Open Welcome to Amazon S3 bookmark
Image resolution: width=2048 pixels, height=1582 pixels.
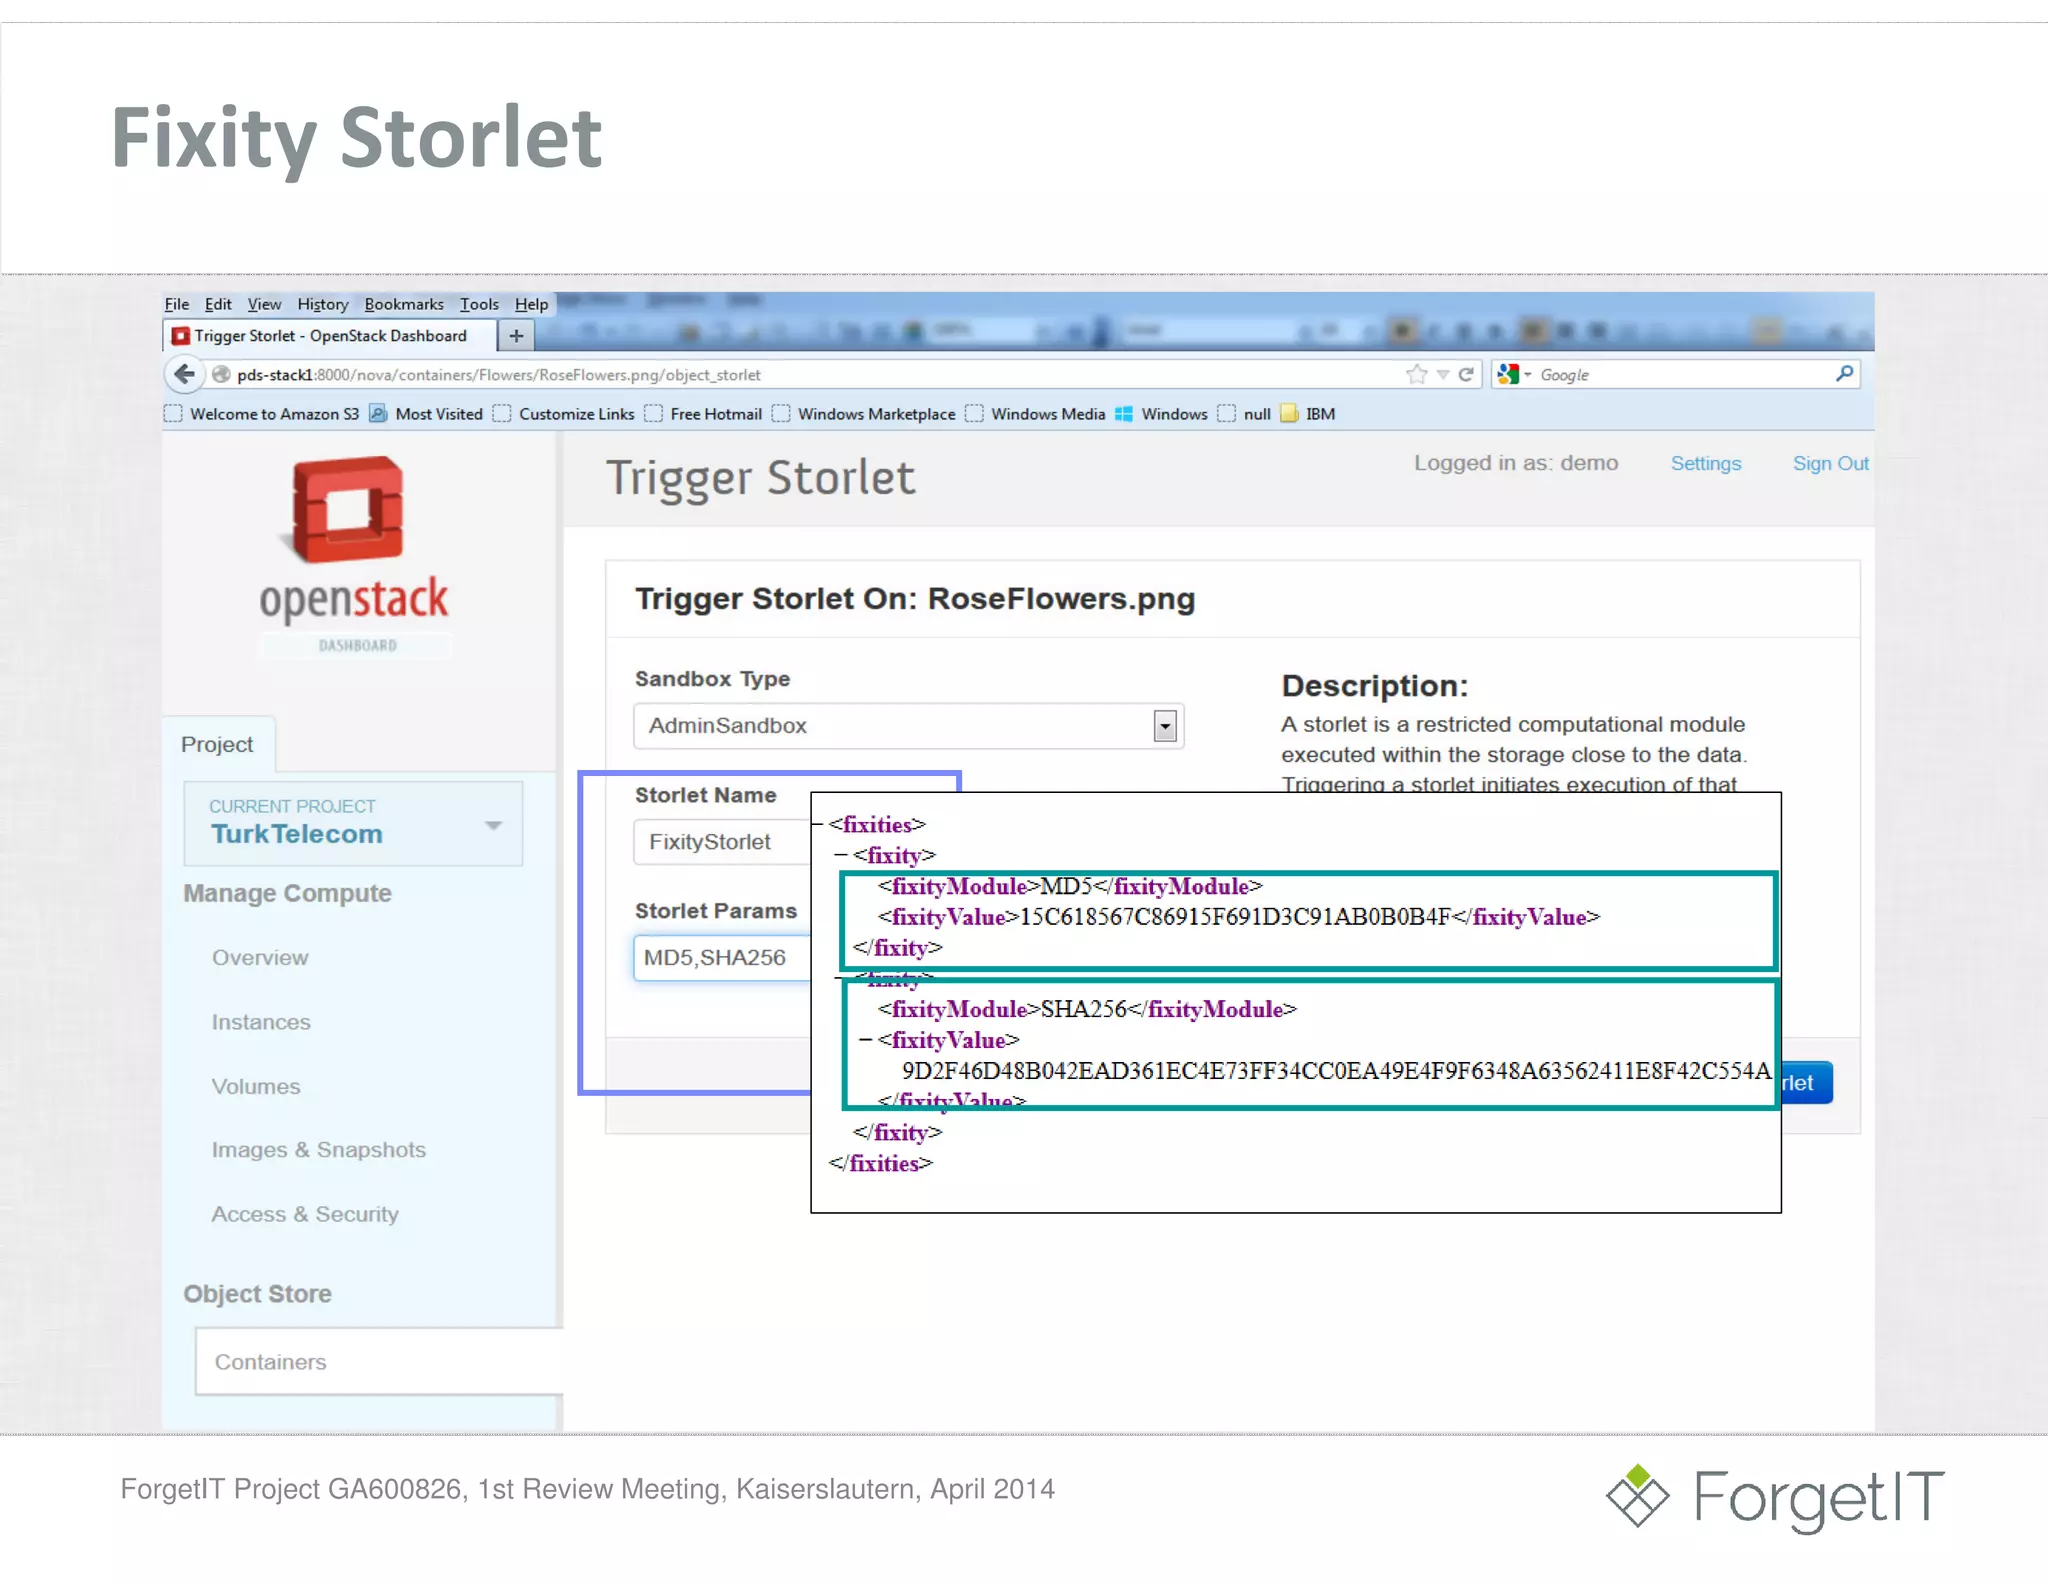[262, 414]
